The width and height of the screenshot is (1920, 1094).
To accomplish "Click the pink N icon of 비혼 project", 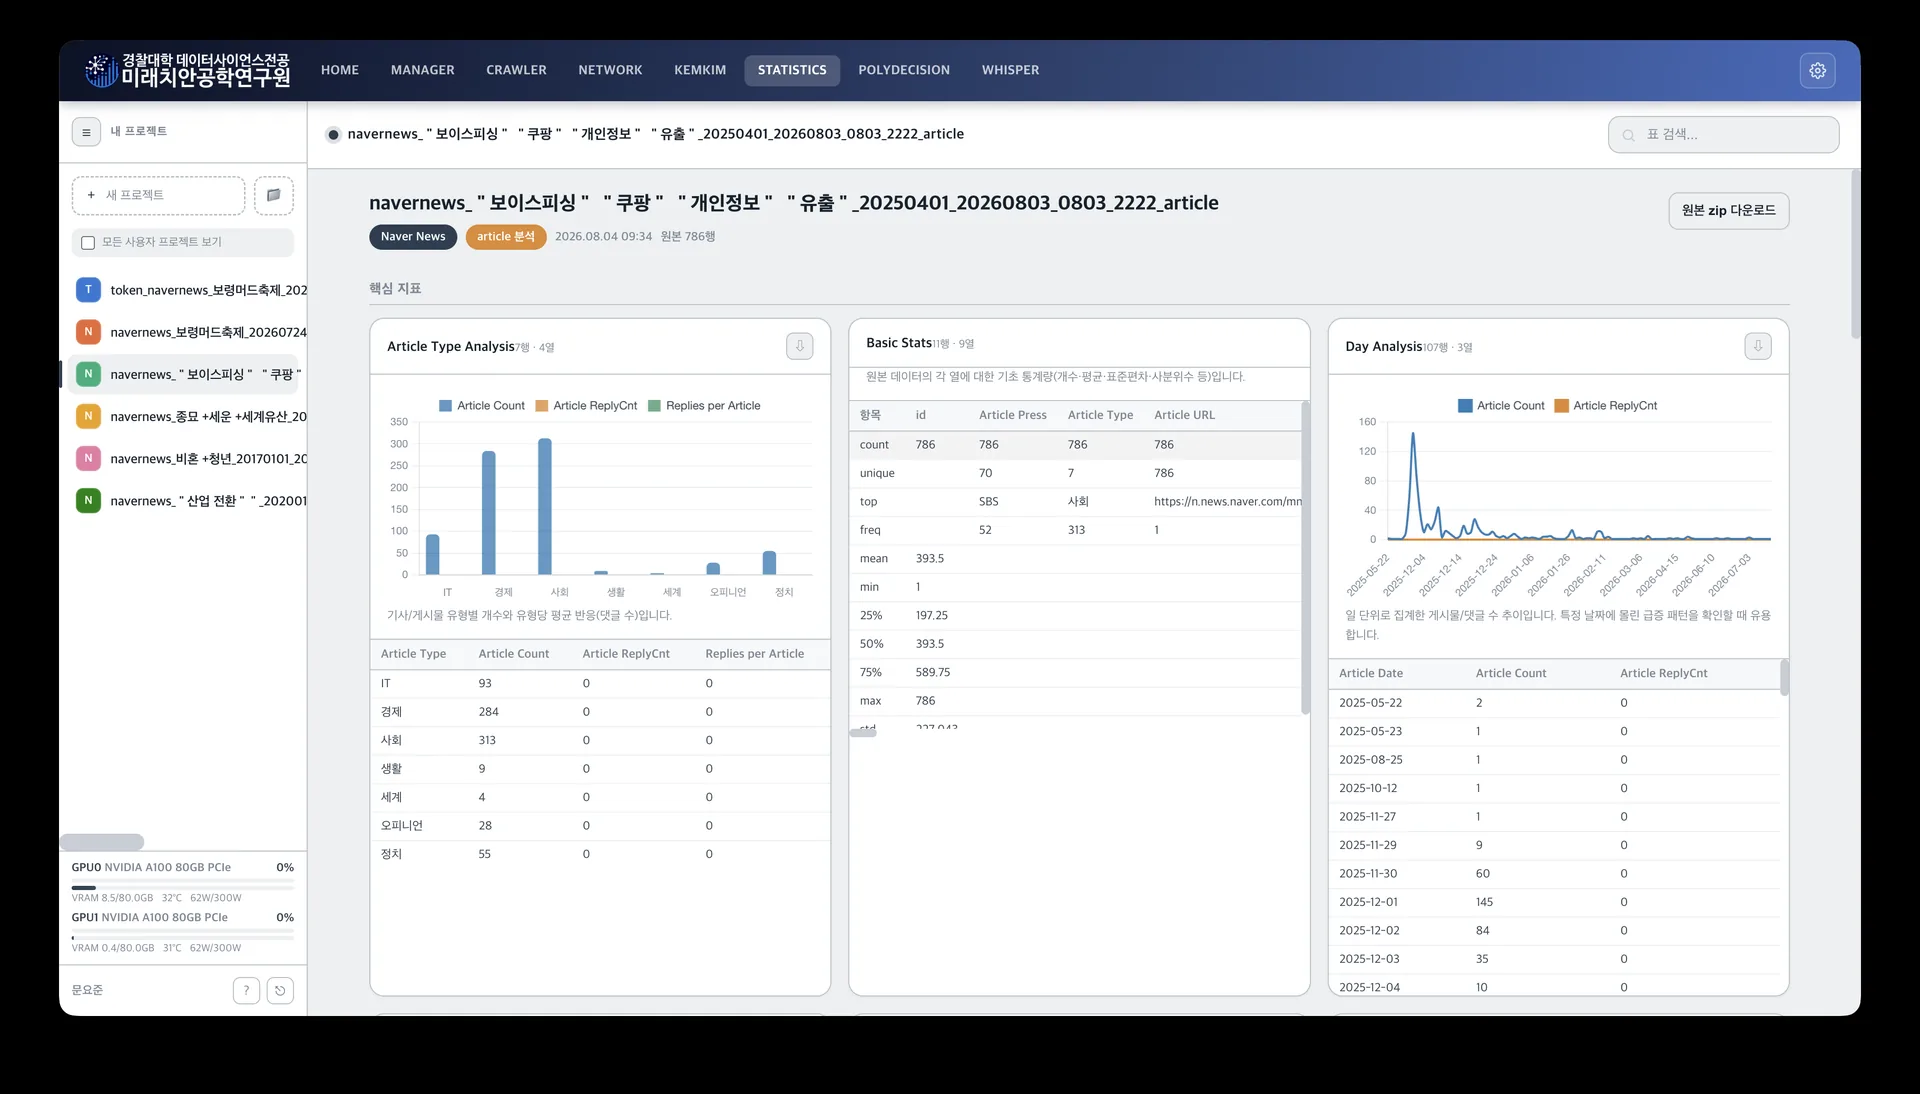I will [x=88, y=458].
